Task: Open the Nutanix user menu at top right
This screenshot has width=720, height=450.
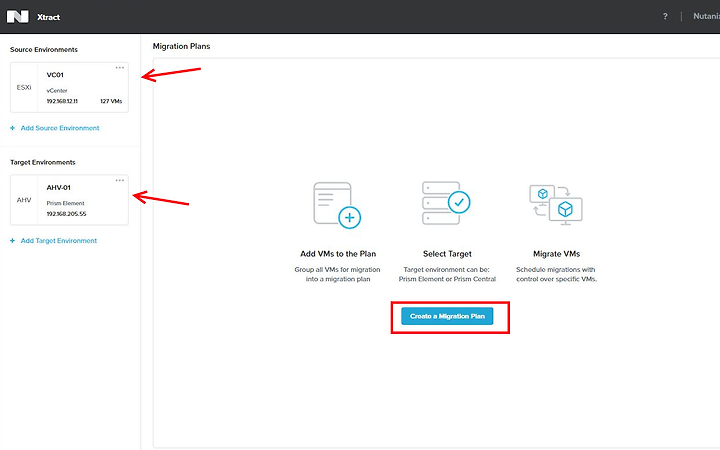Action: click(x=706, y=17)
